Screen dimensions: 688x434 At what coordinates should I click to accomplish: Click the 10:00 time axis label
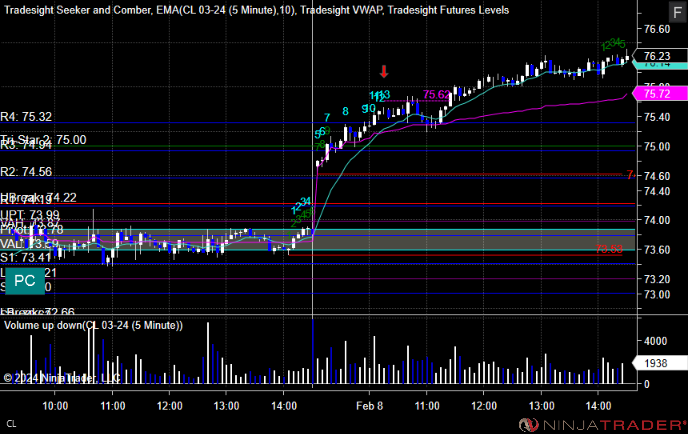coord(55,405)
